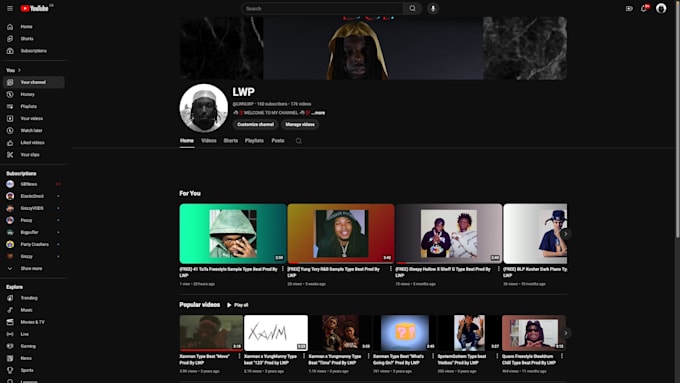The image size is (680, 383).
Task: Open the XavM handwriting thumbnail video
Action: (x=276, y=333)
